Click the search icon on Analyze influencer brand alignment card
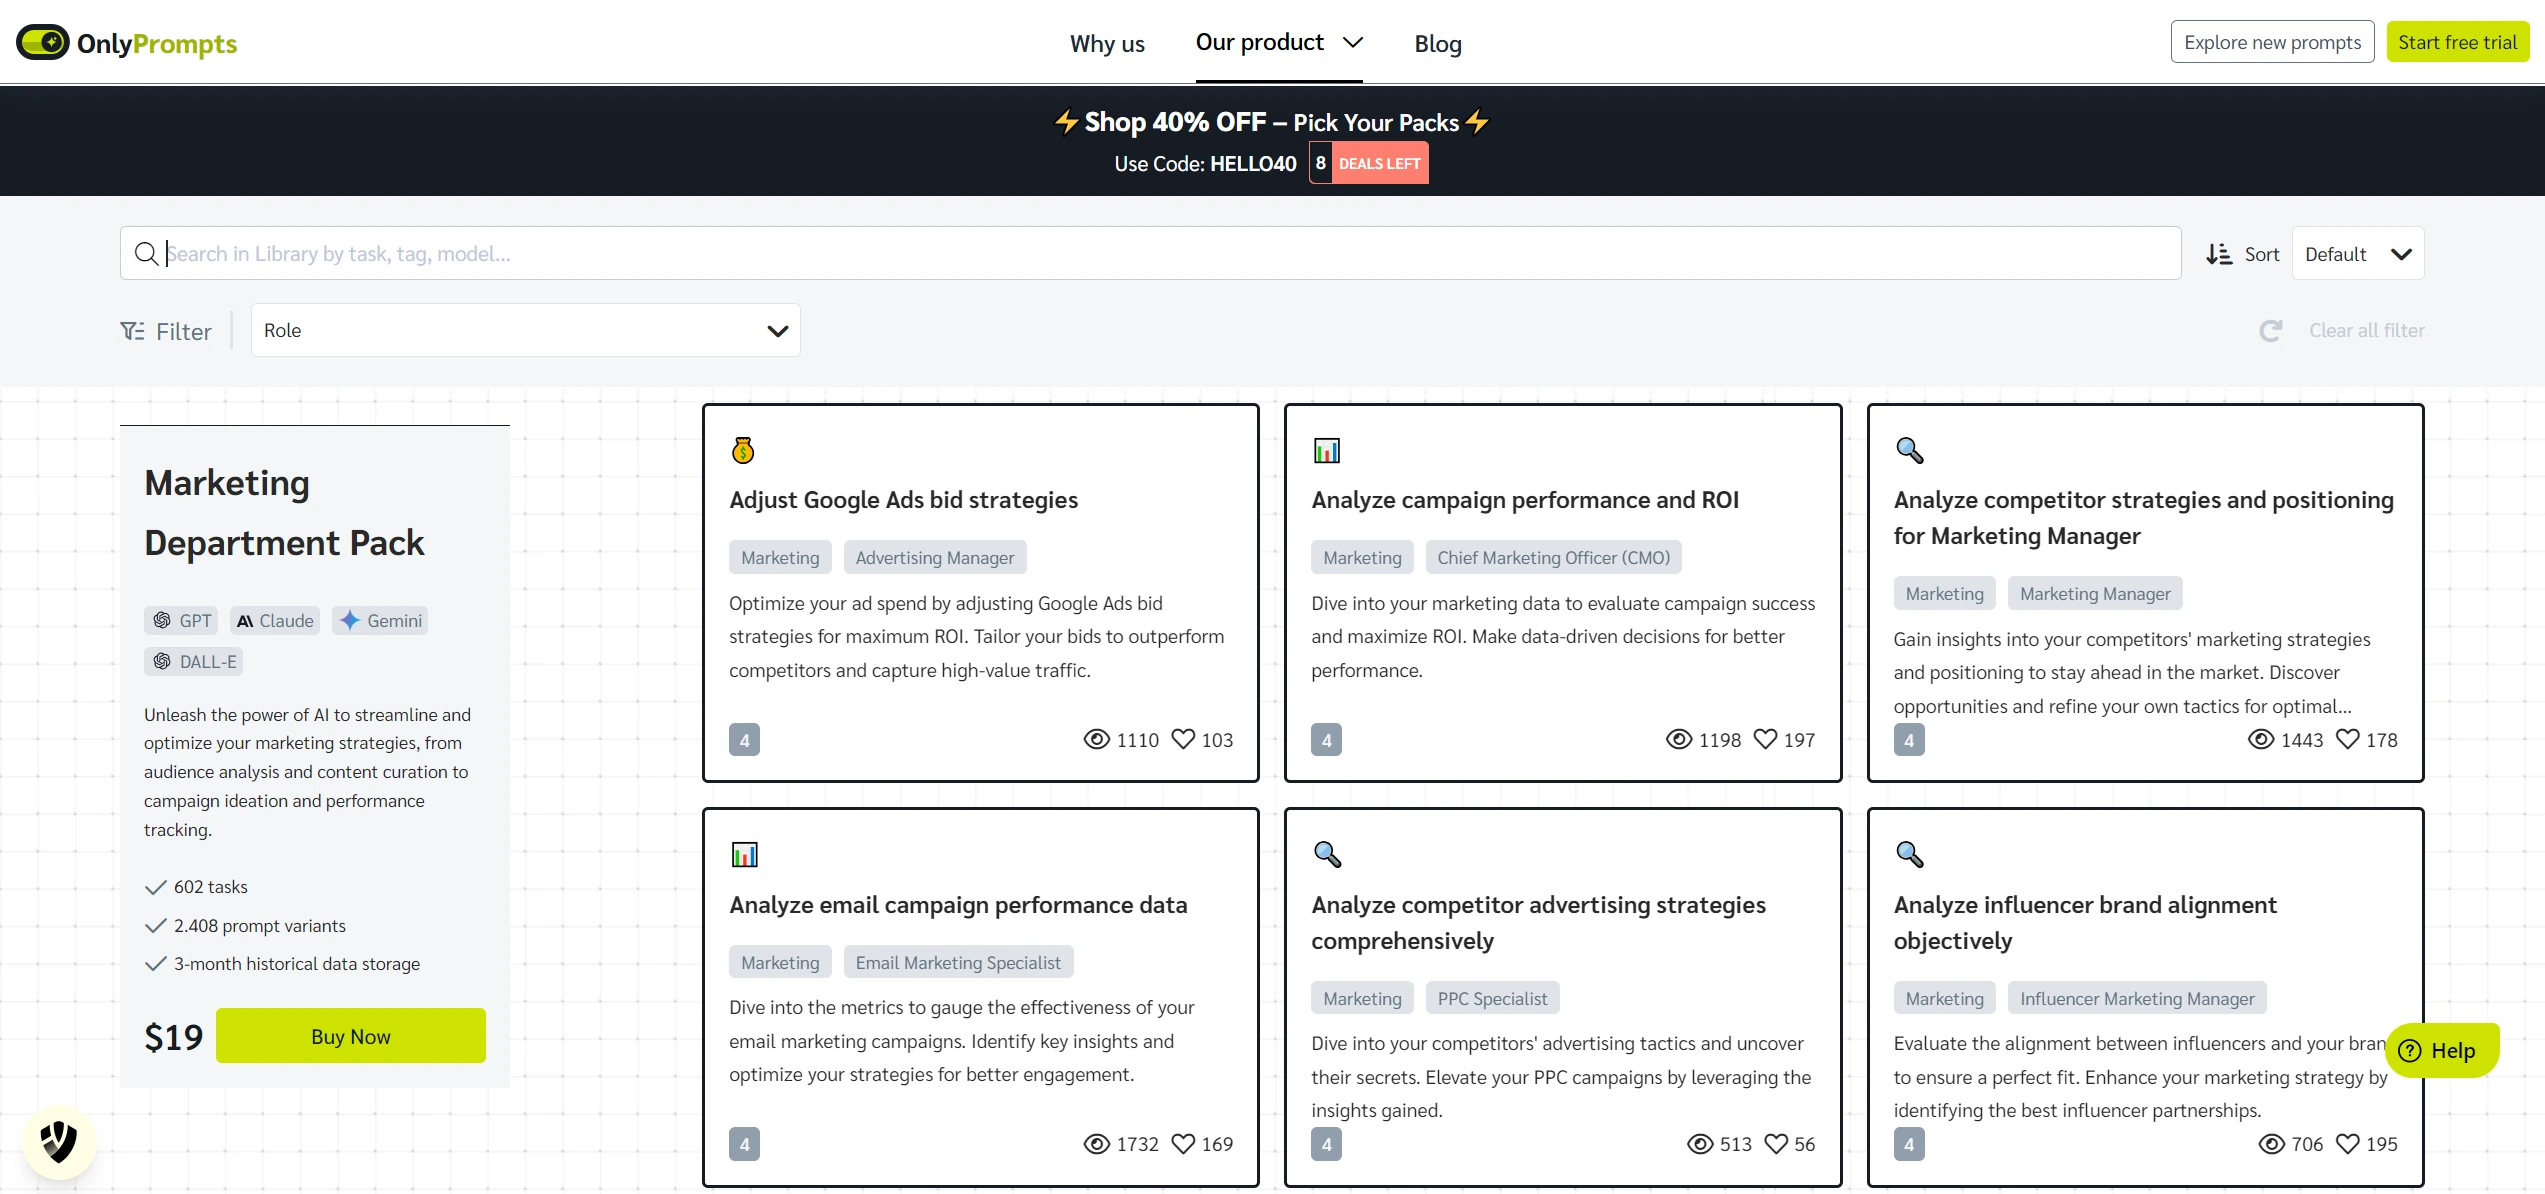This screenshot has width=2545, height=1194. pos(1909,855)
